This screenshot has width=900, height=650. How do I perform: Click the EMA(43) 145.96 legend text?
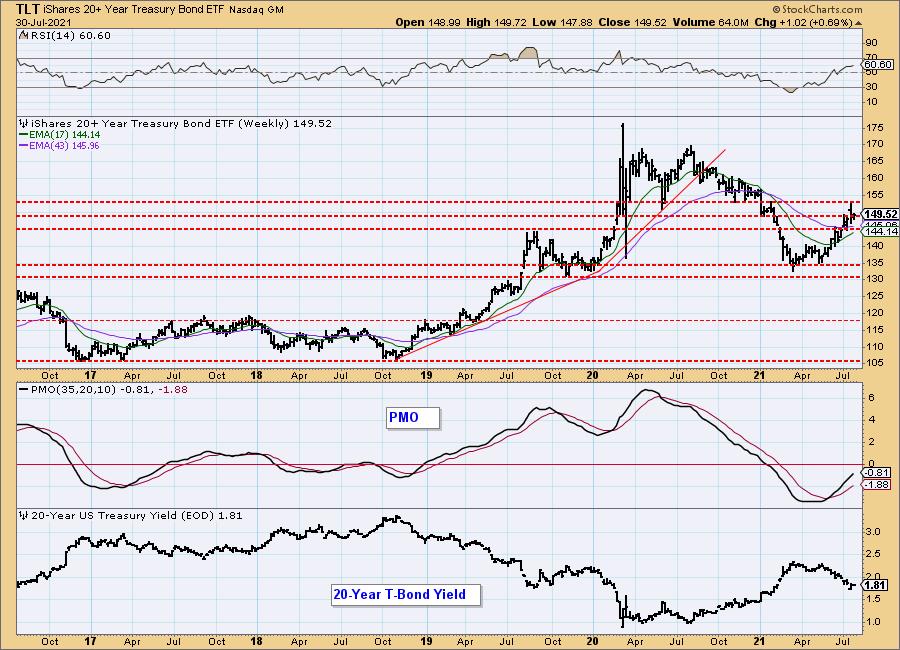(x=65, y=145)
